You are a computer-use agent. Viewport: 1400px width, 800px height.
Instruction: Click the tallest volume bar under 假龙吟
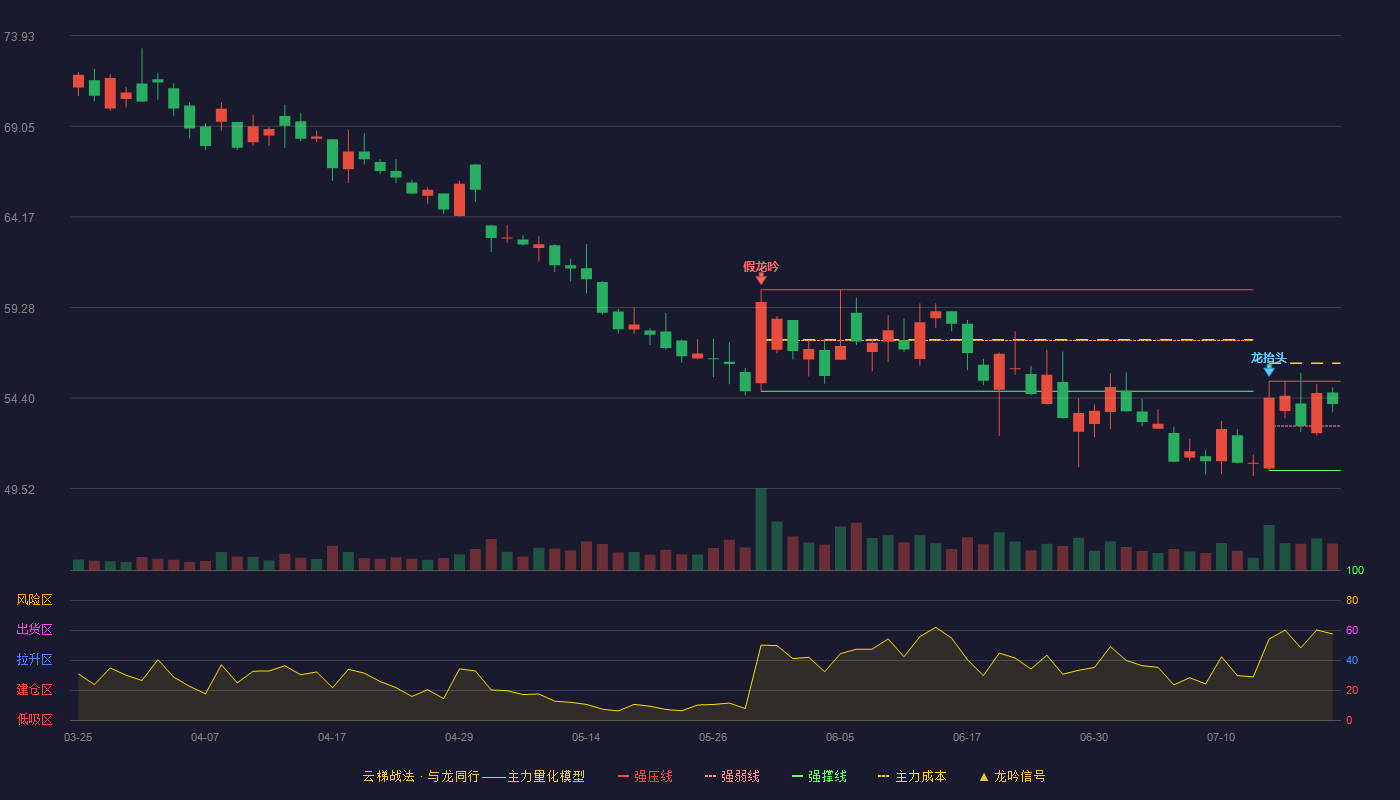coord(761,529)
